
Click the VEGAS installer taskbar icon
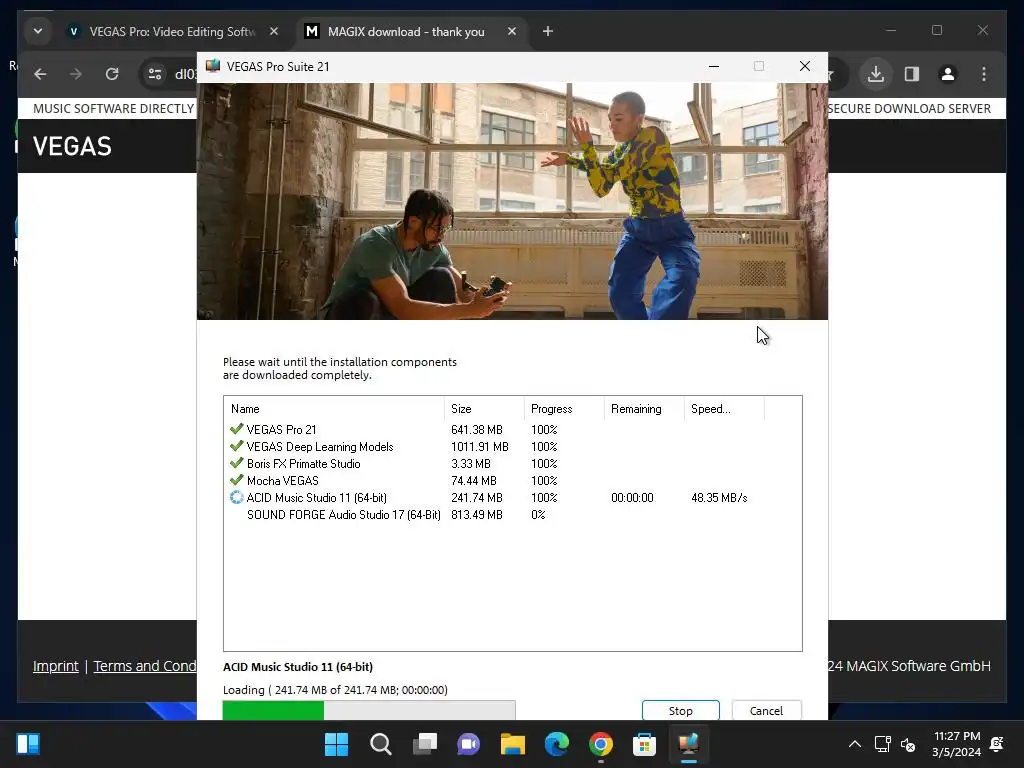(688, 744)
